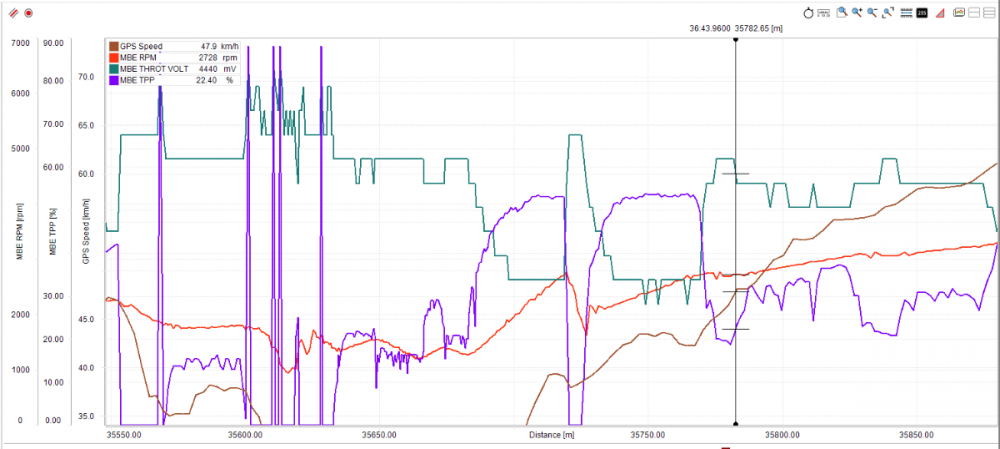This screenshot has width=1000, height=449.
Task: Click the zoom out magnifier icon
Action: [873, 12]
